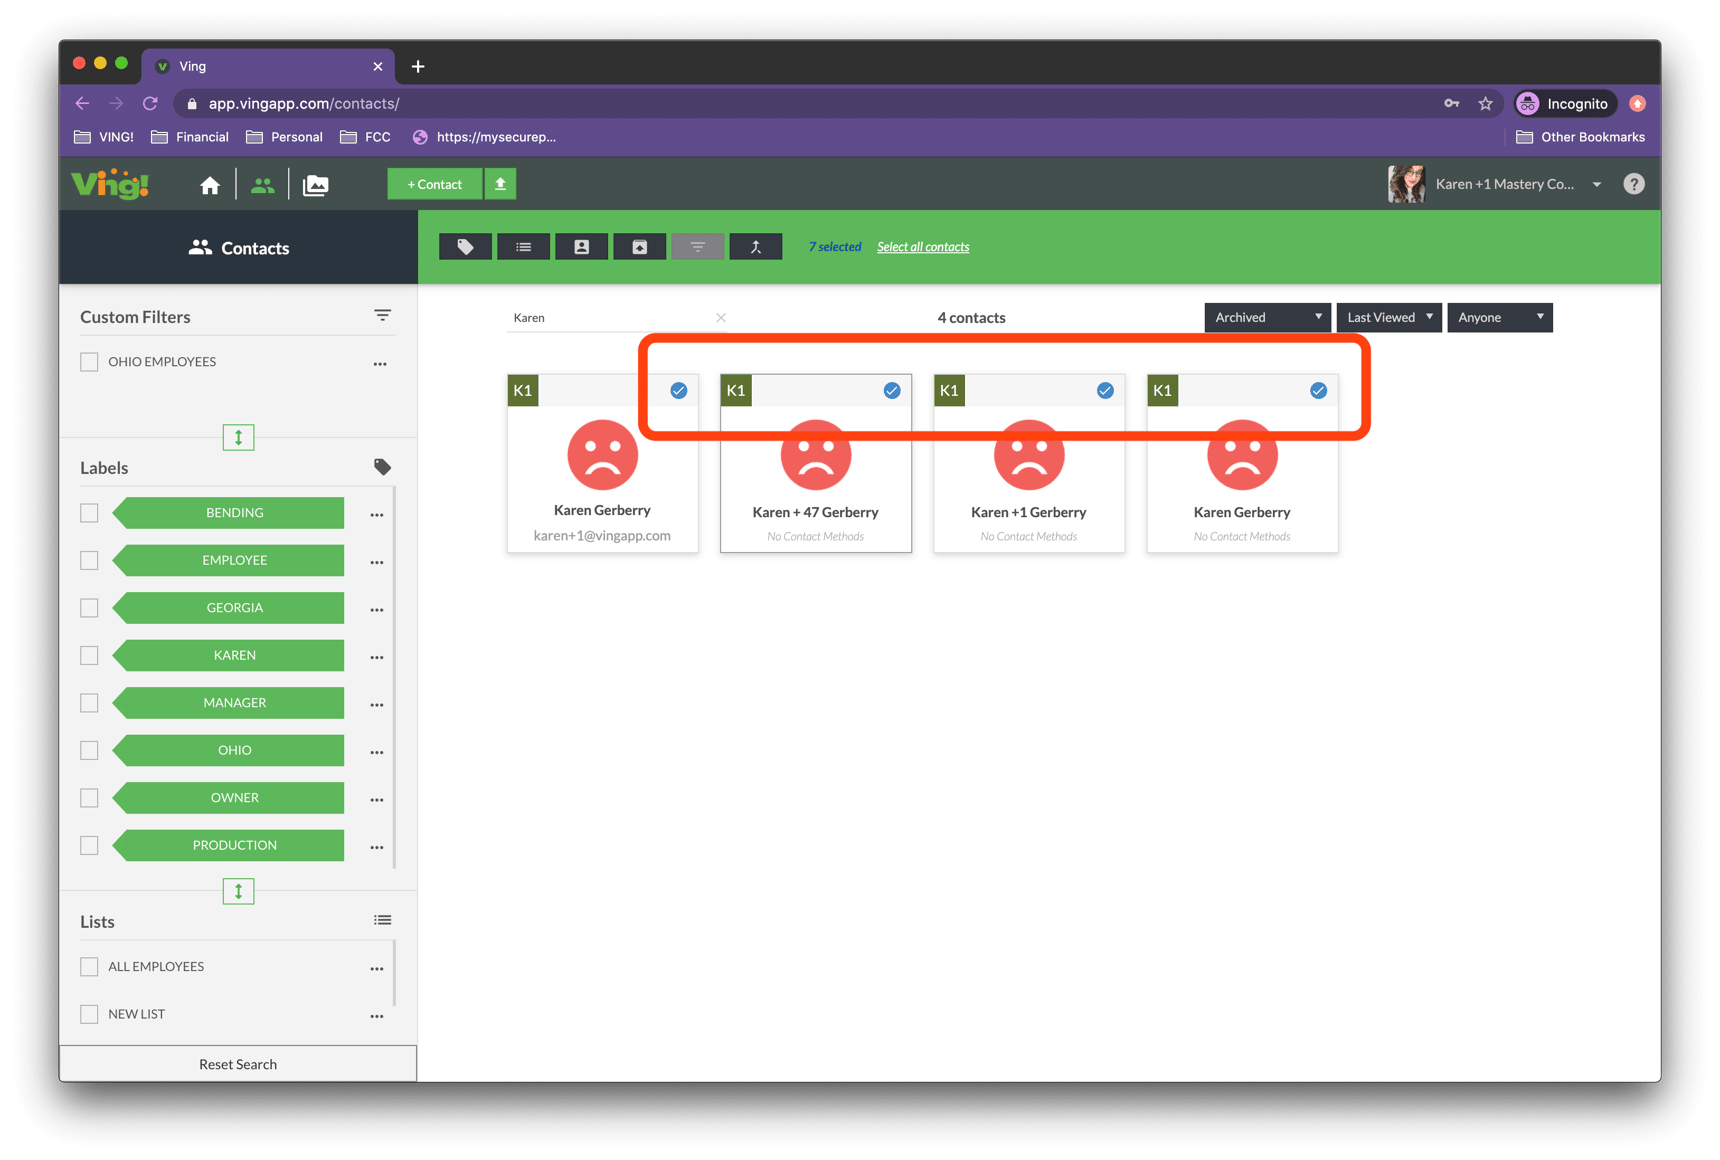The width and height of the screenshot is (1720, 1160).
Task: Toggle the BENDING label checkbox
Action: tap(89, 513)
